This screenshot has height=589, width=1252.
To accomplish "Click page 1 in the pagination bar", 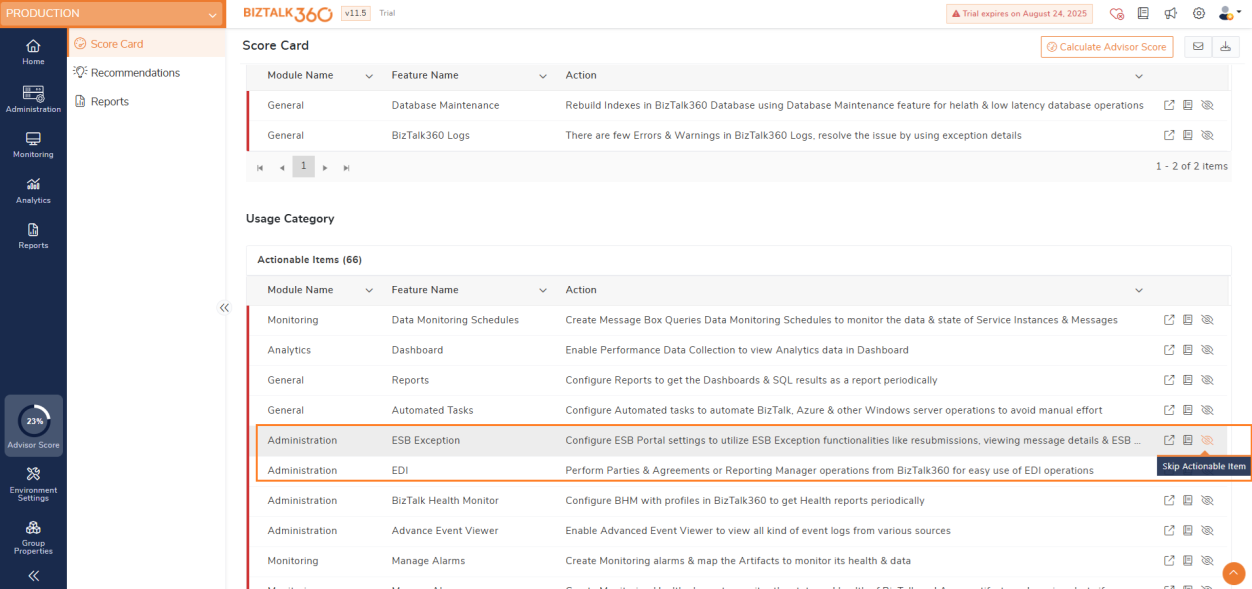I will pyautogui.click(x=303, y=166).
